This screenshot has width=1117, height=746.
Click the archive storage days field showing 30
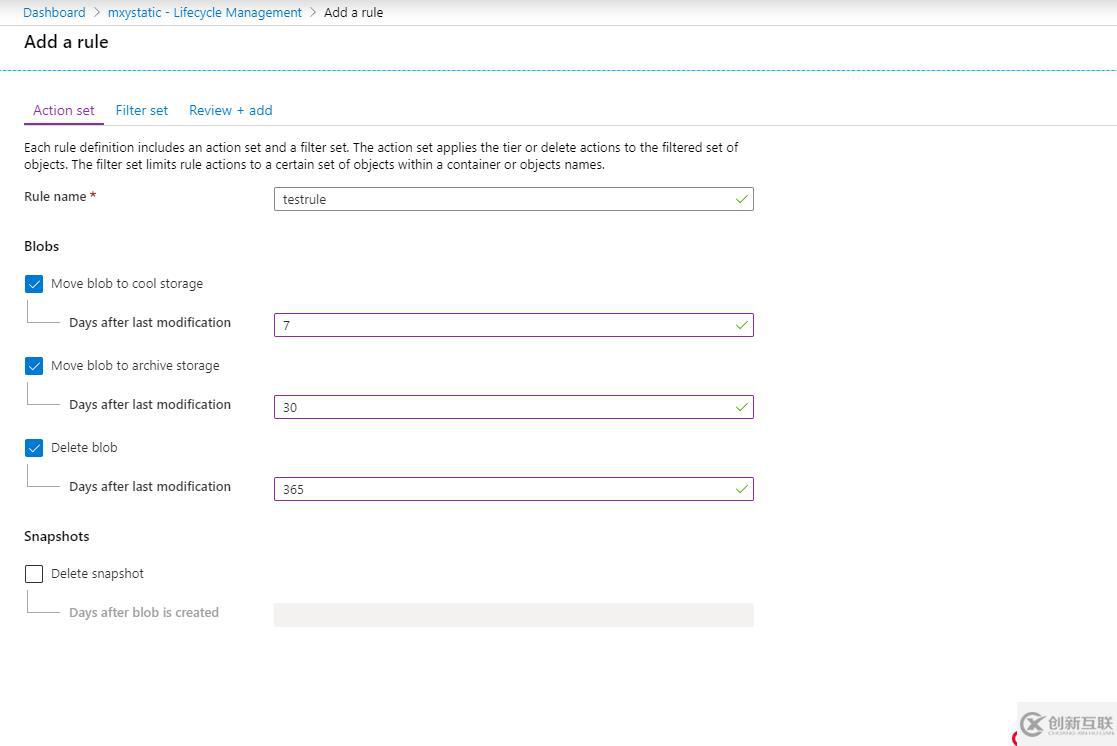tap(500, 407)
